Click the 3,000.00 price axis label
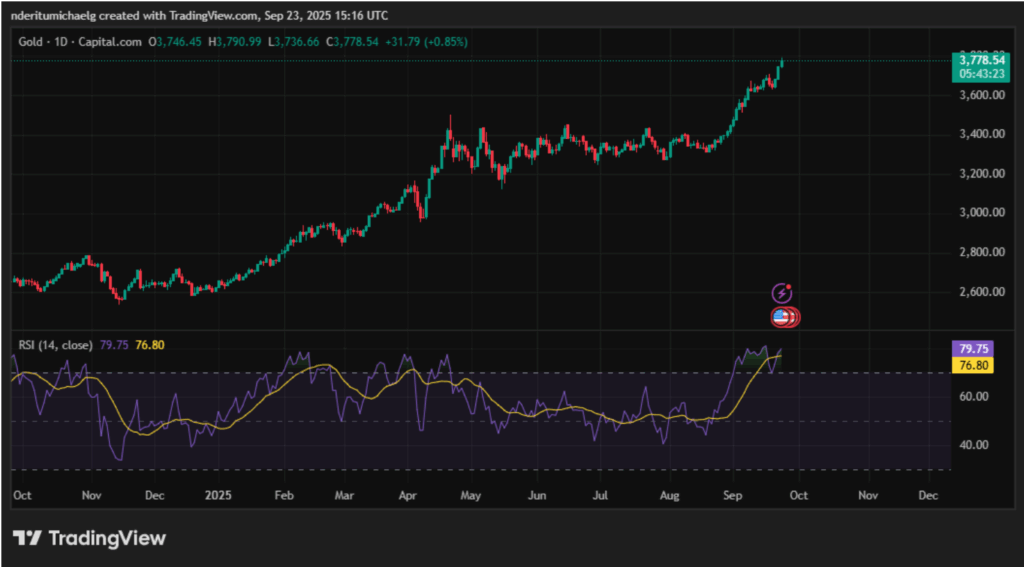Viewport: 1024px width, 567px height. [x=982, y=213]
